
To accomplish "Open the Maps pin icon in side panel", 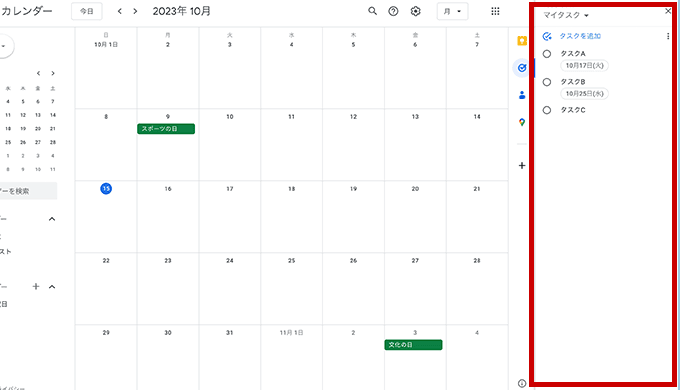I will click(x=522, y=122).
